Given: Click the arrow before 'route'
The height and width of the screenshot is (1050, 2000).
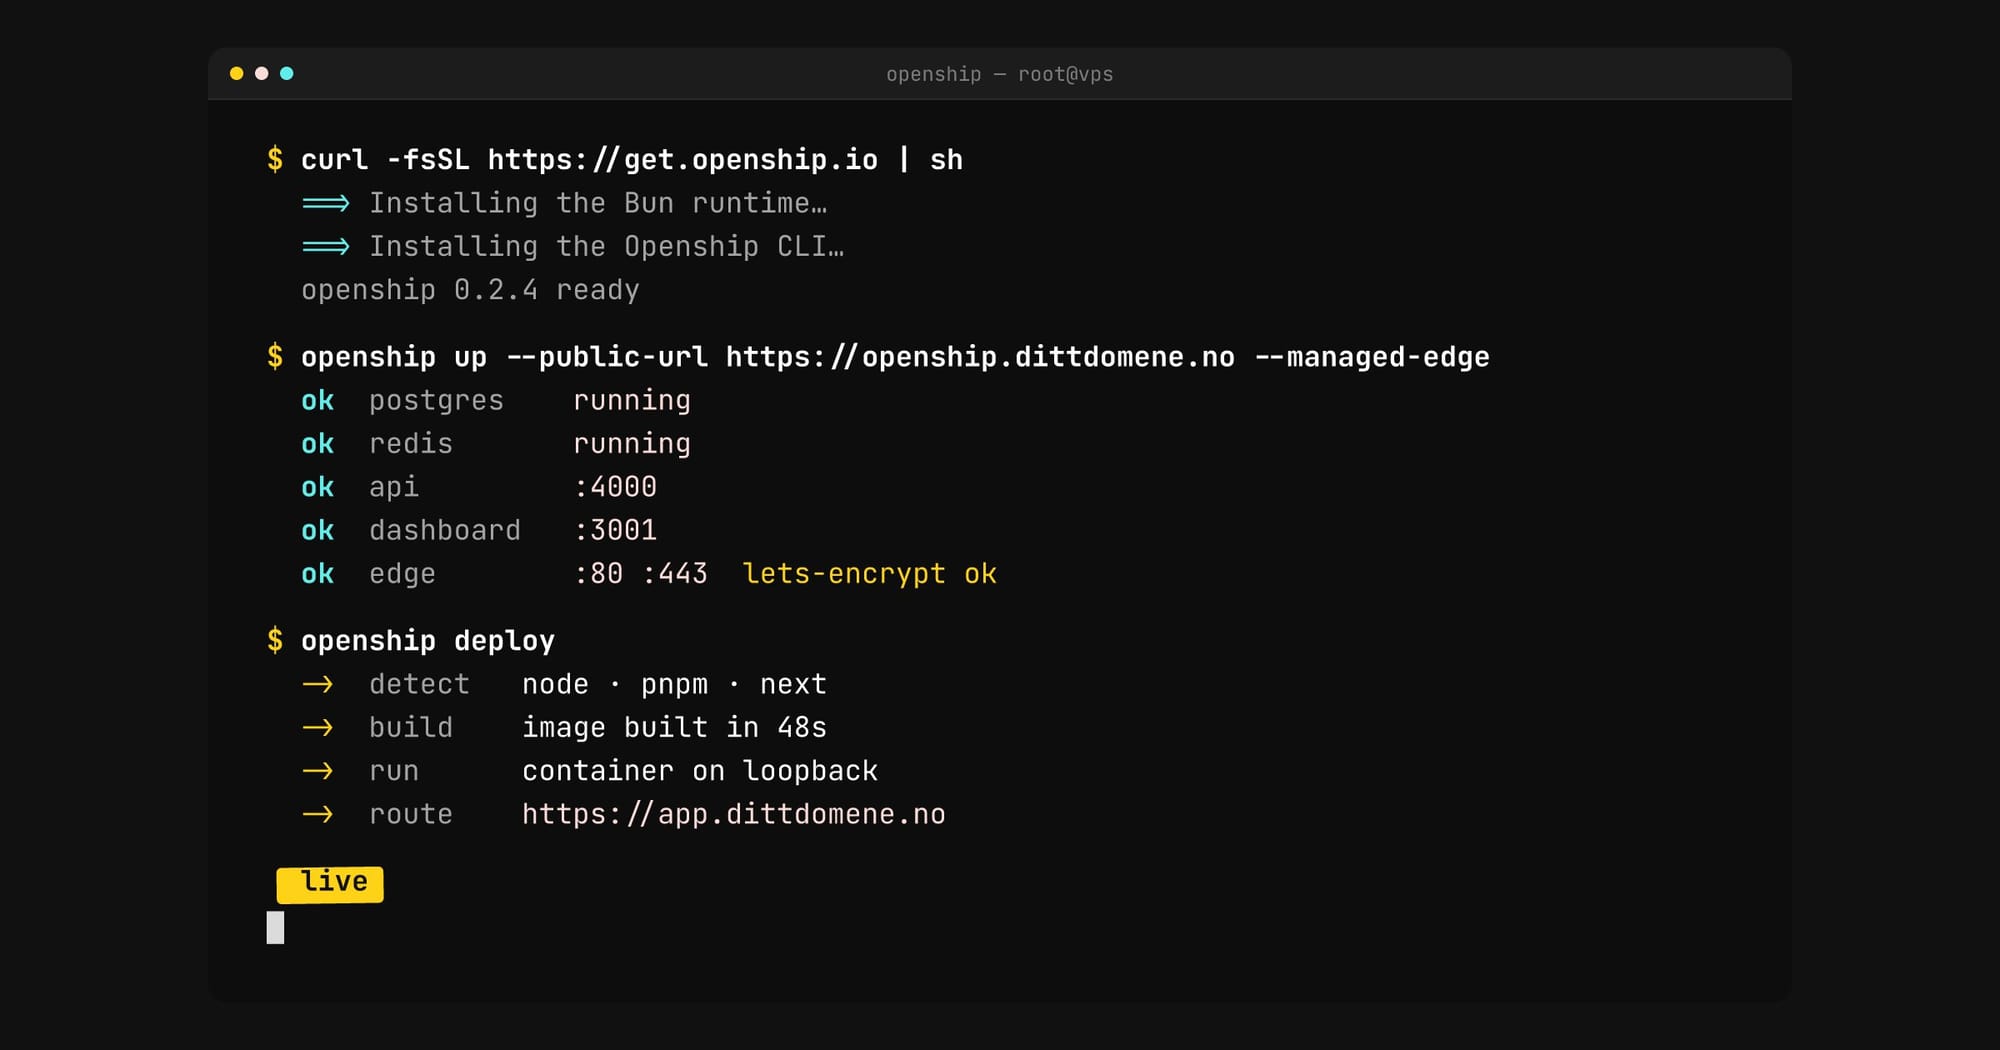Looking at the screenshot, I should 318,815.
